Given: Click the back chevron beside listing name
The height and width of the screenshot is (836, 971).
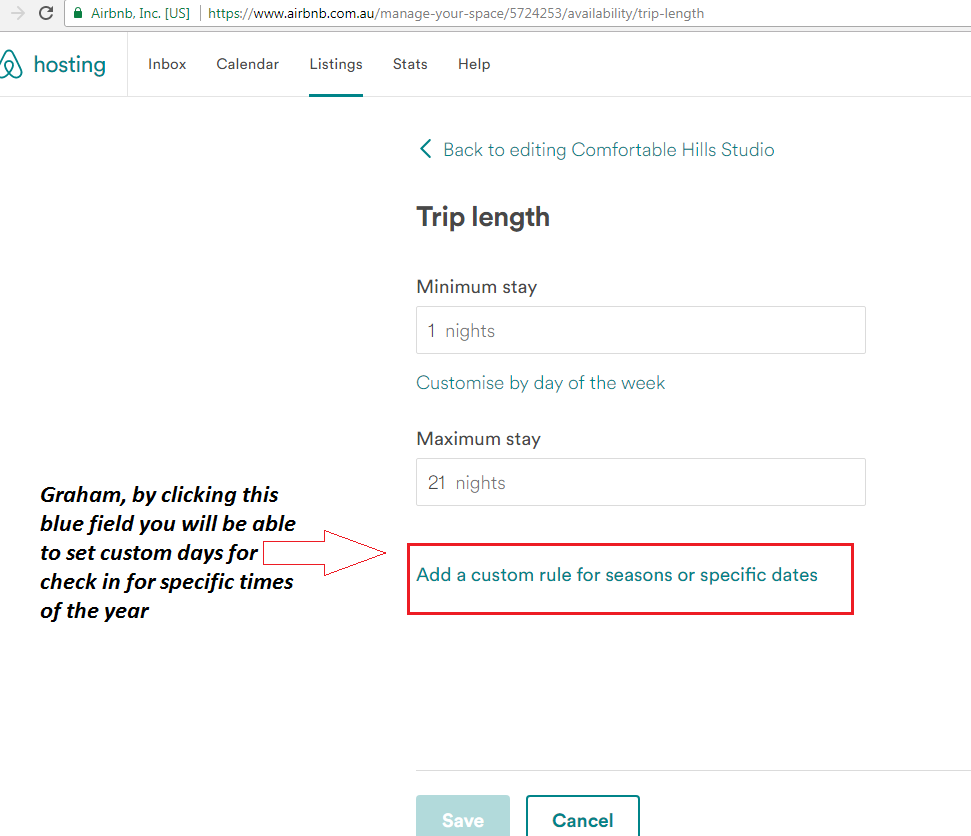Looking at the screenshot, I should (x=425, y=149).
